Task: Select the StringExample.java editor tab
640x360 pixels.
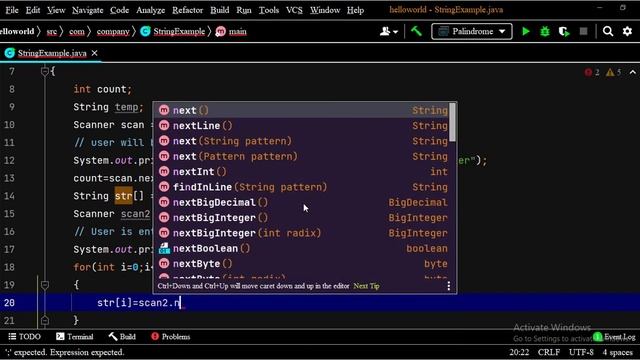Action: (51, 53)
